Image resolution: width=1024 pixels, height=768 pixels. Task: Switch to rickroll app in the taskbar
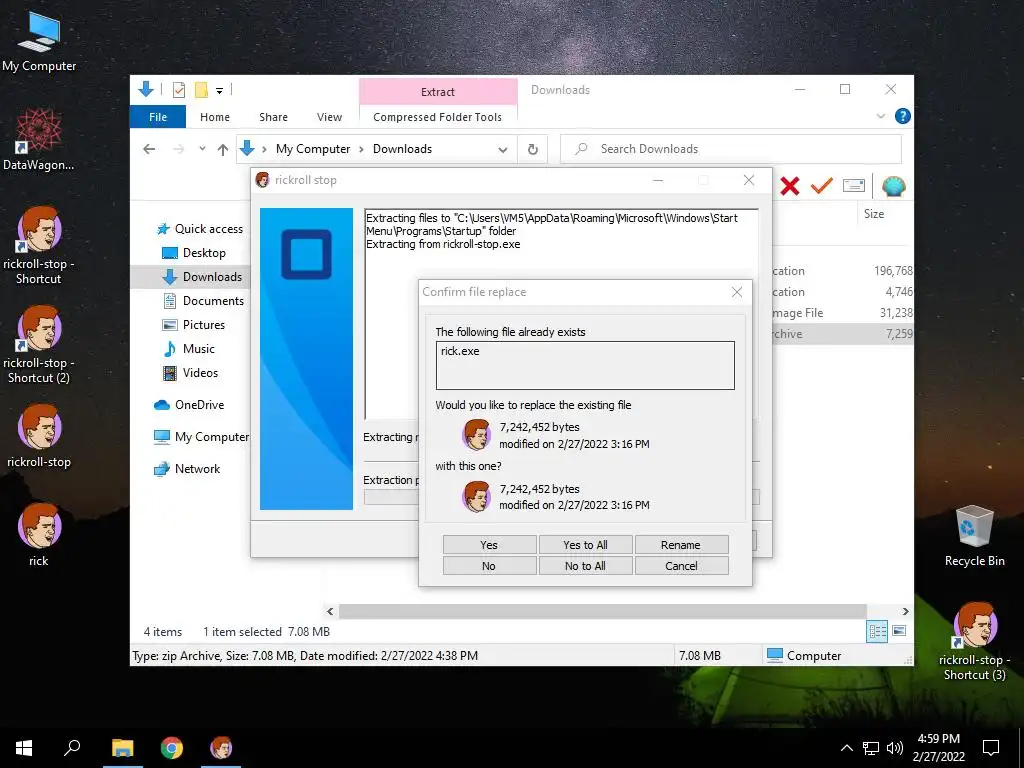coord(221,748)
